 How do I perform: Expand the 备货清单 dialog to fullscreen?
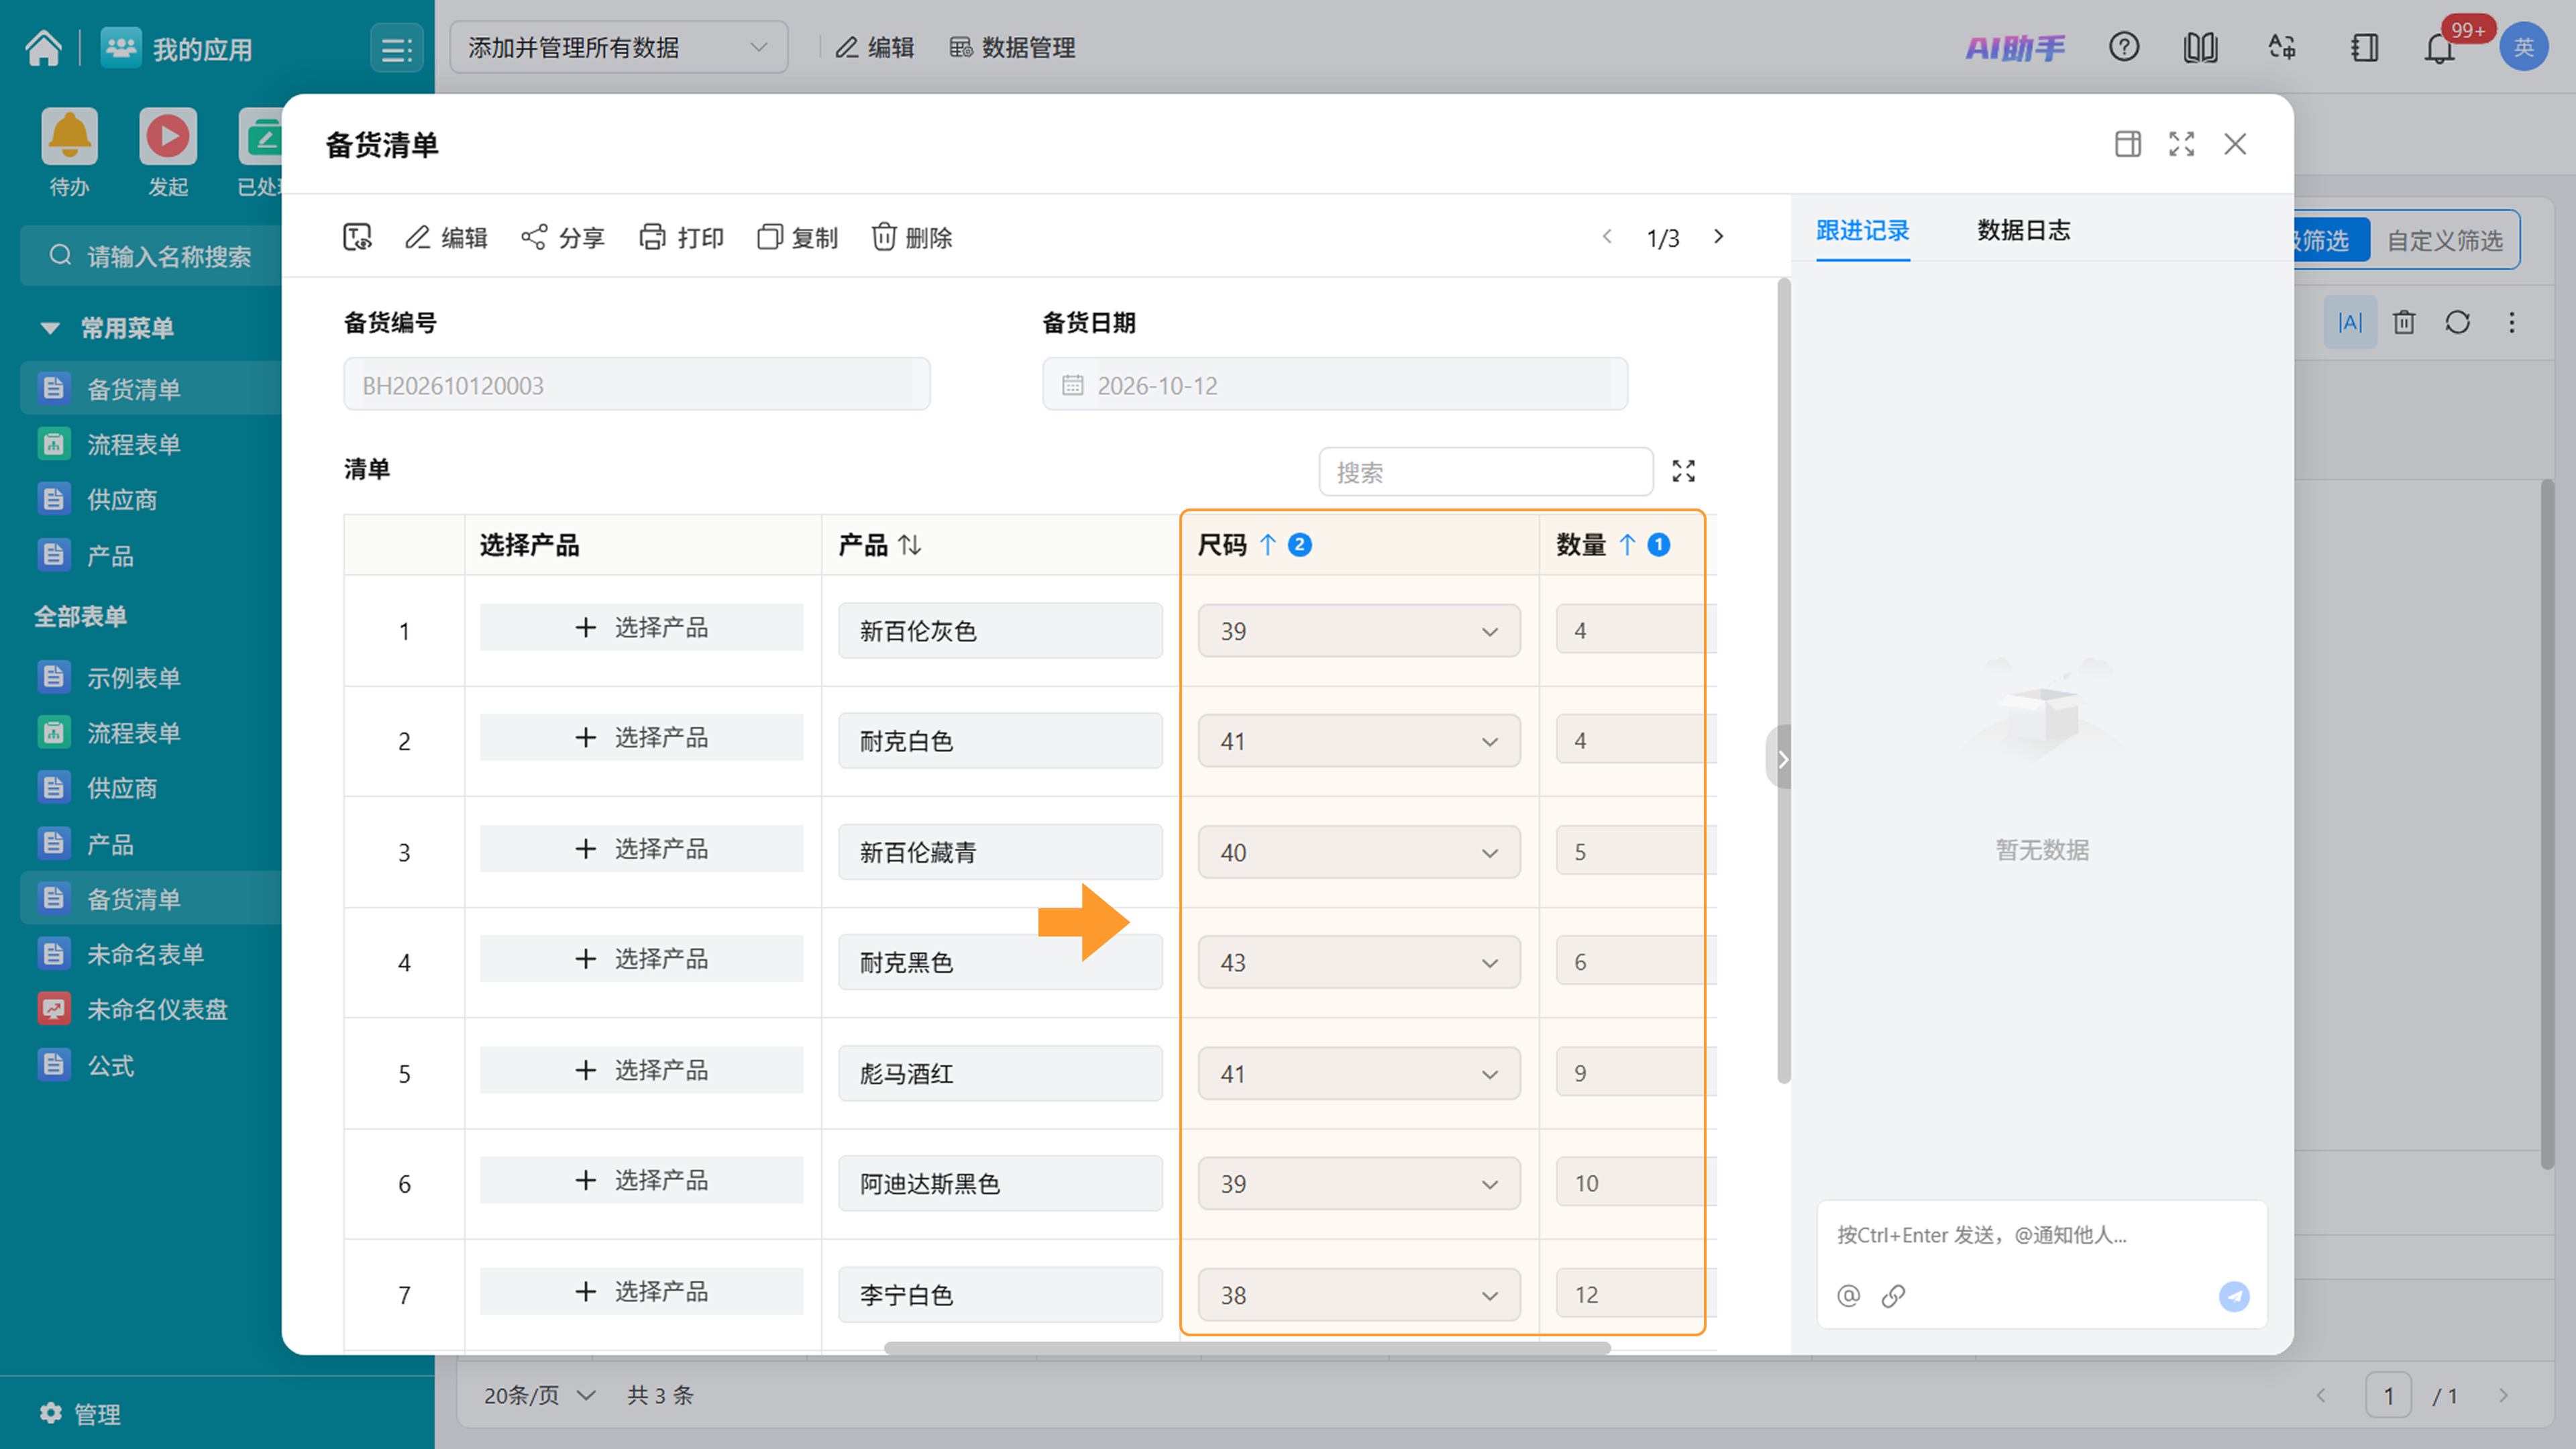click(2182, 144)
